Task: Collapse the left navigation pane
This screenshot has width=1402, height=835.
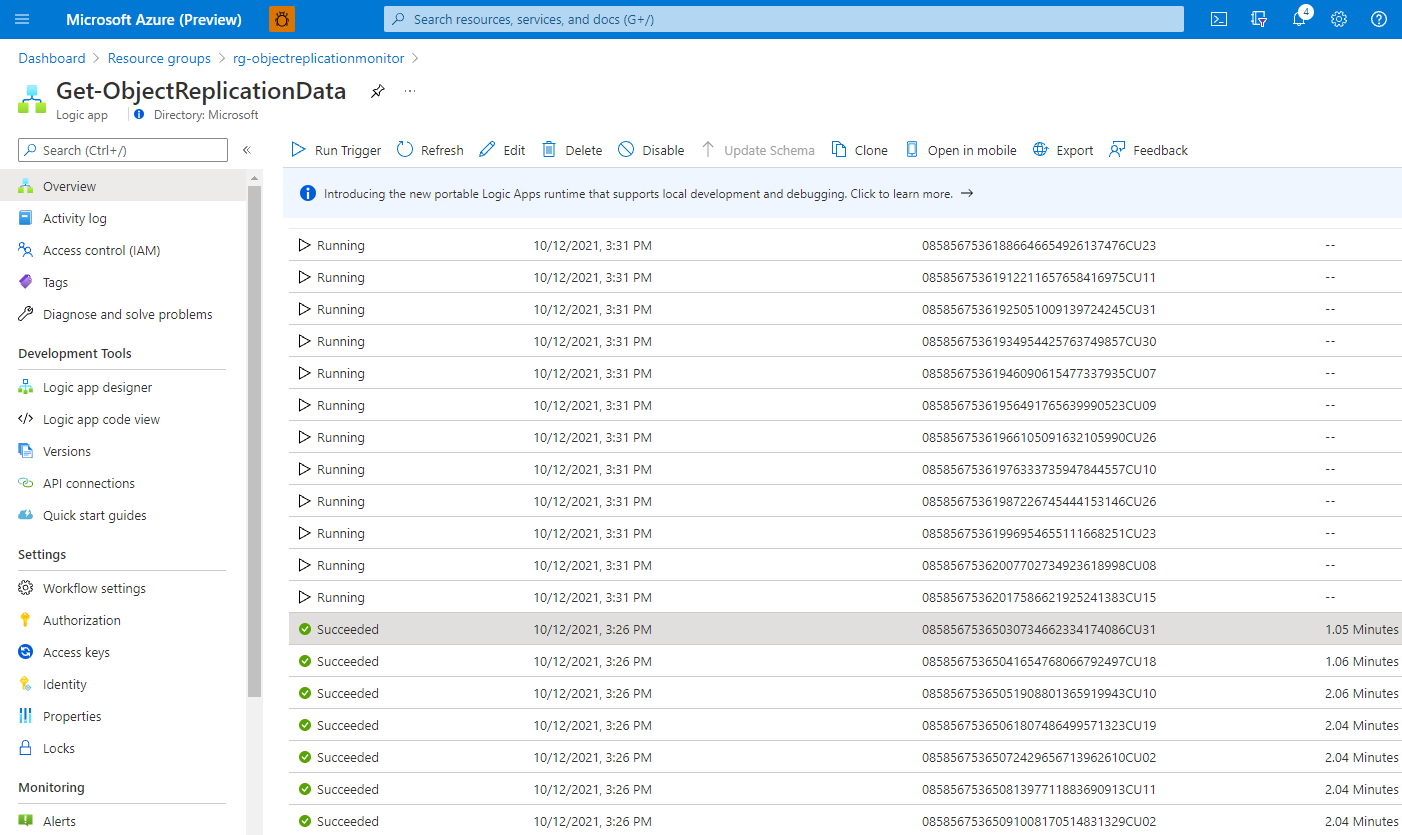Action: click(x=247, y=150)
